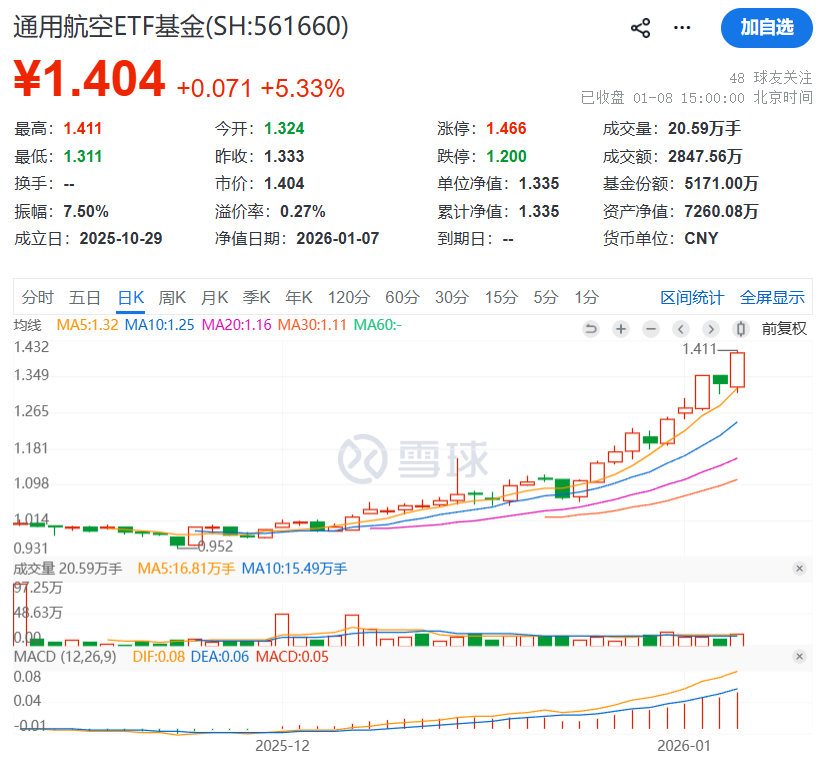Image resolution: width=821 pixels, height=759 pixels.
Task: Select the 月K monthly candlestick tab
Action: (x=214, y=297)
